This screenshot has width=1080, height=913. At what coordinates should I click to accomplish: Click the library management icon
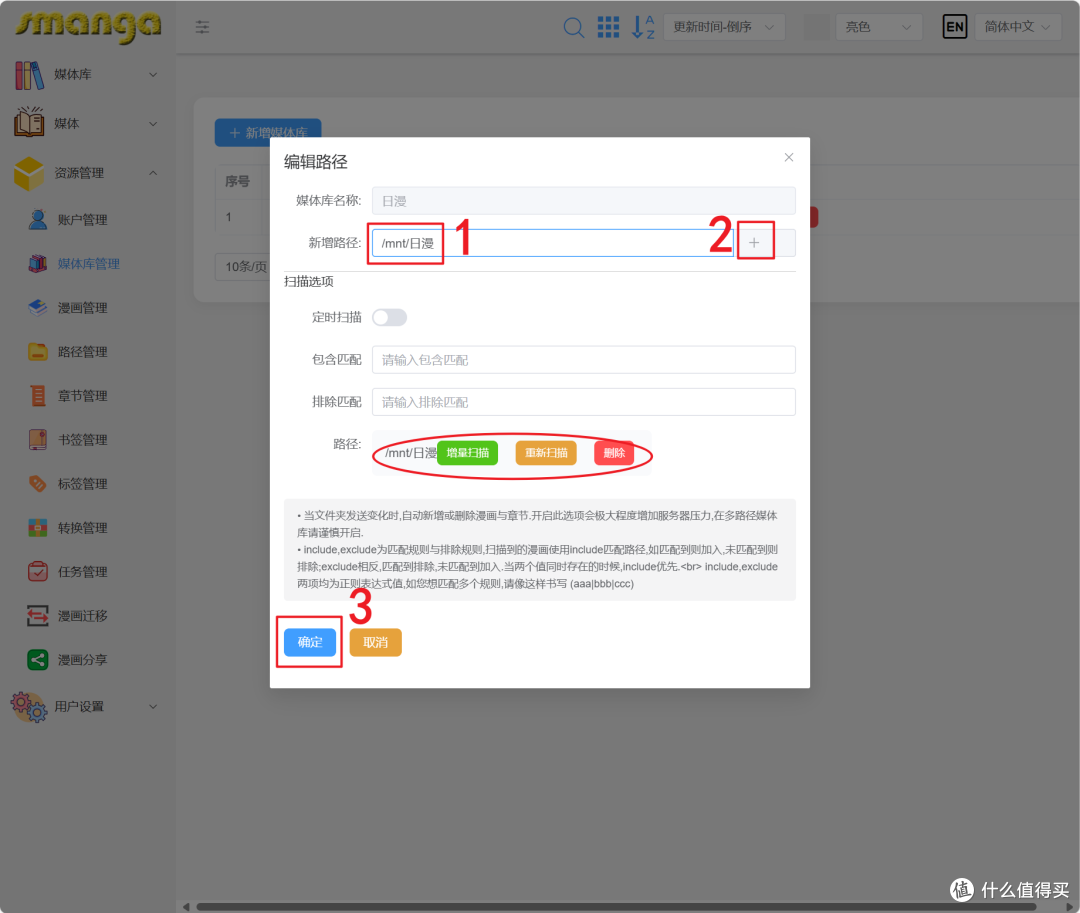pos(38,264)
